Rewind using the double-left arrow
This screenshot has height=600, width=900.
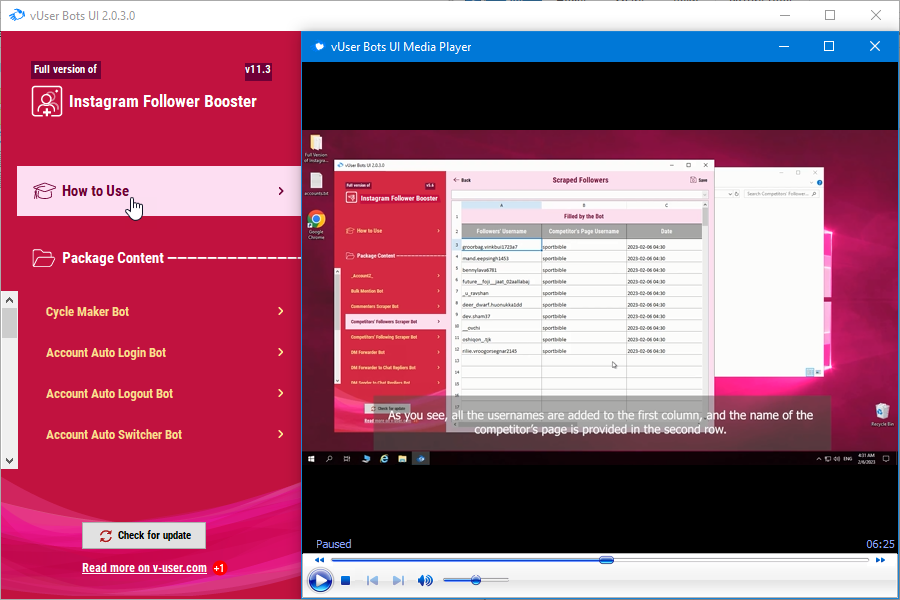click(320, 560)
